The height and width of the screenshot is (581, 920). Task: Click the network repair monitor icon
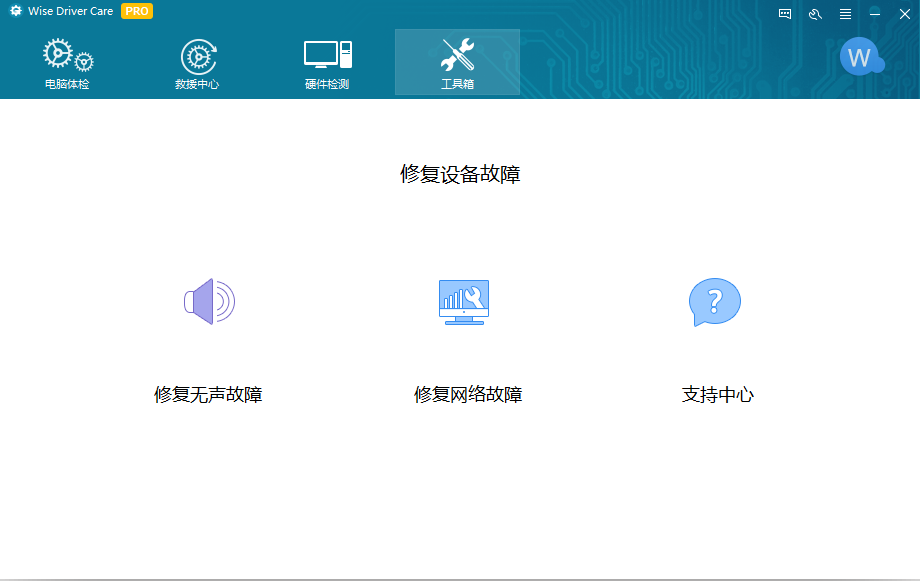tap(464, 301)
